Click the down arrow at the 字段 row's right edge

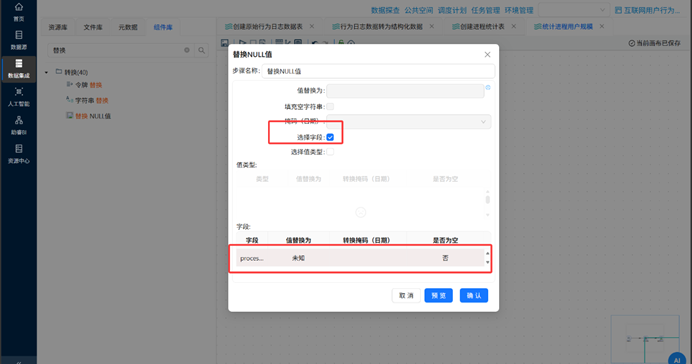488,262
